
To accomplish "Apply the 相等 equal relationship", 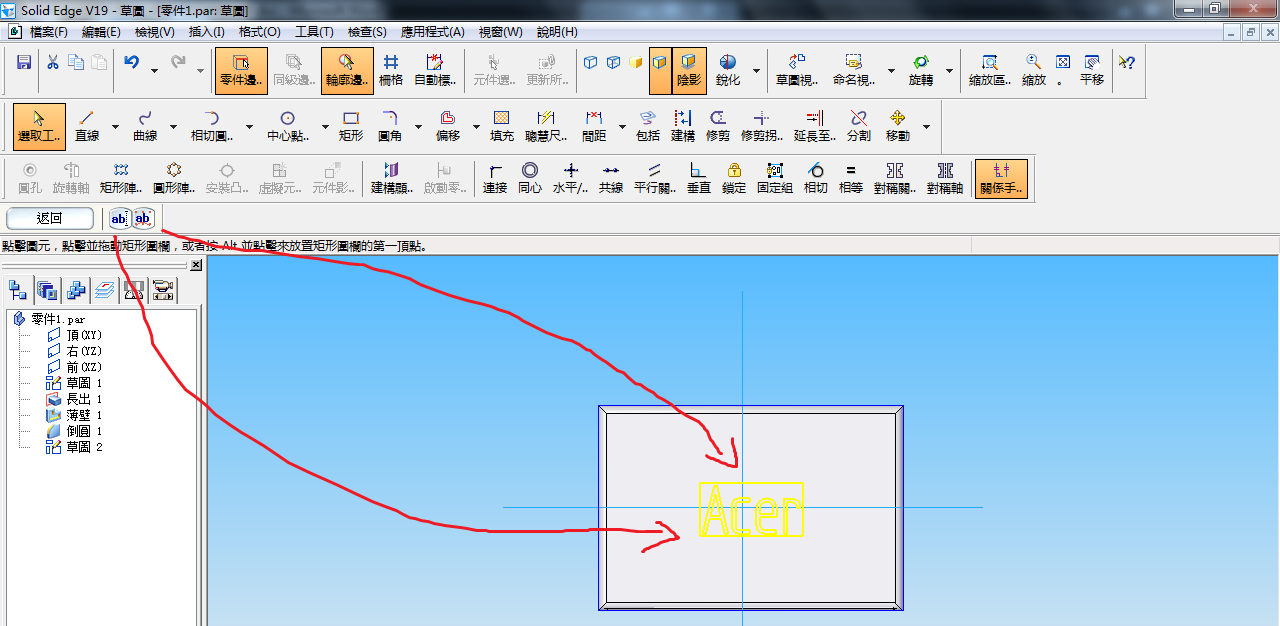I will (x=851, y=178).
